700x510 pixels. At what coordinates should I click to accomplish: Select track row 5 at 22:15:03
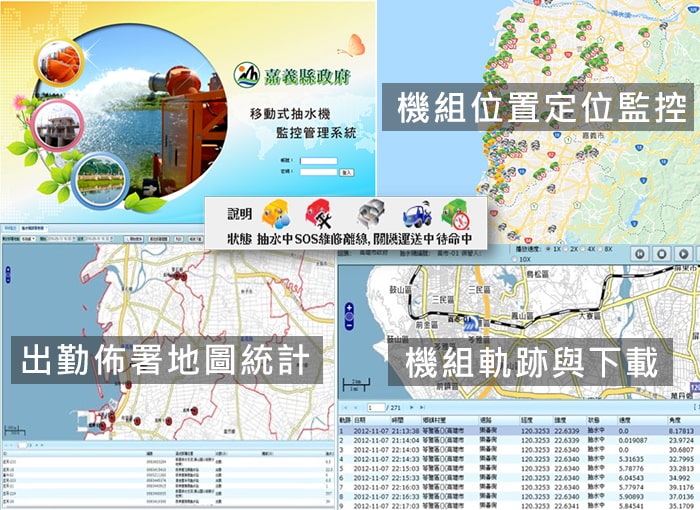point(519,468)
